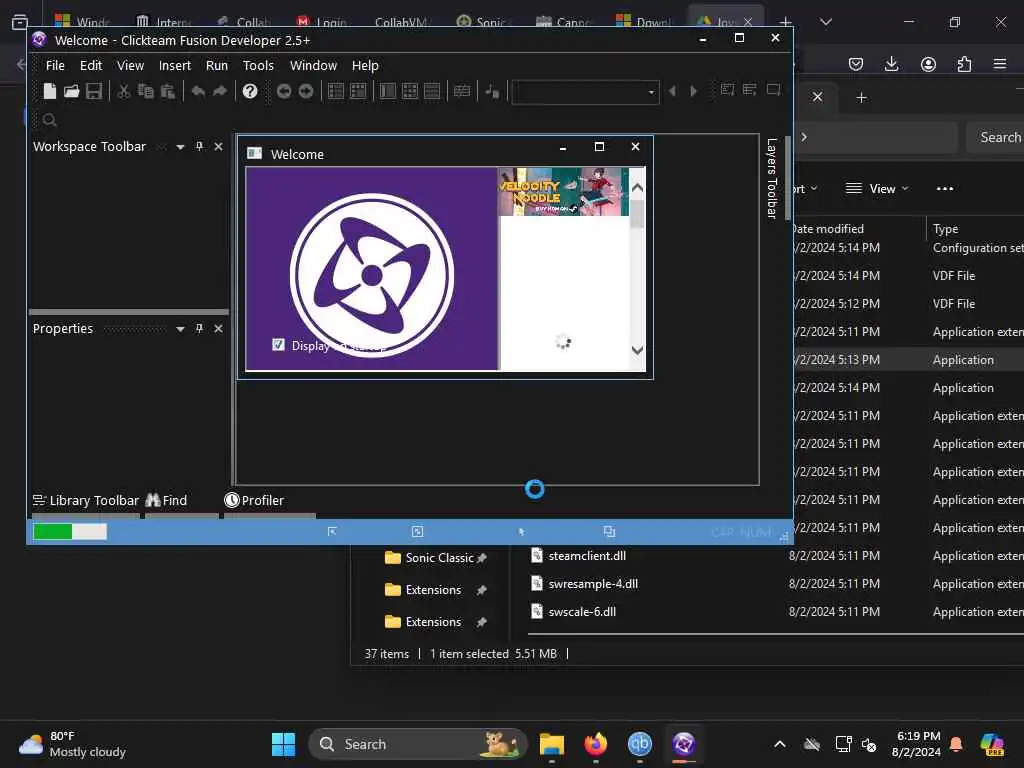This screenshot has width=1024, height=768.
Task: Pin the Workspace Toolbar panel
Action: 199,146
